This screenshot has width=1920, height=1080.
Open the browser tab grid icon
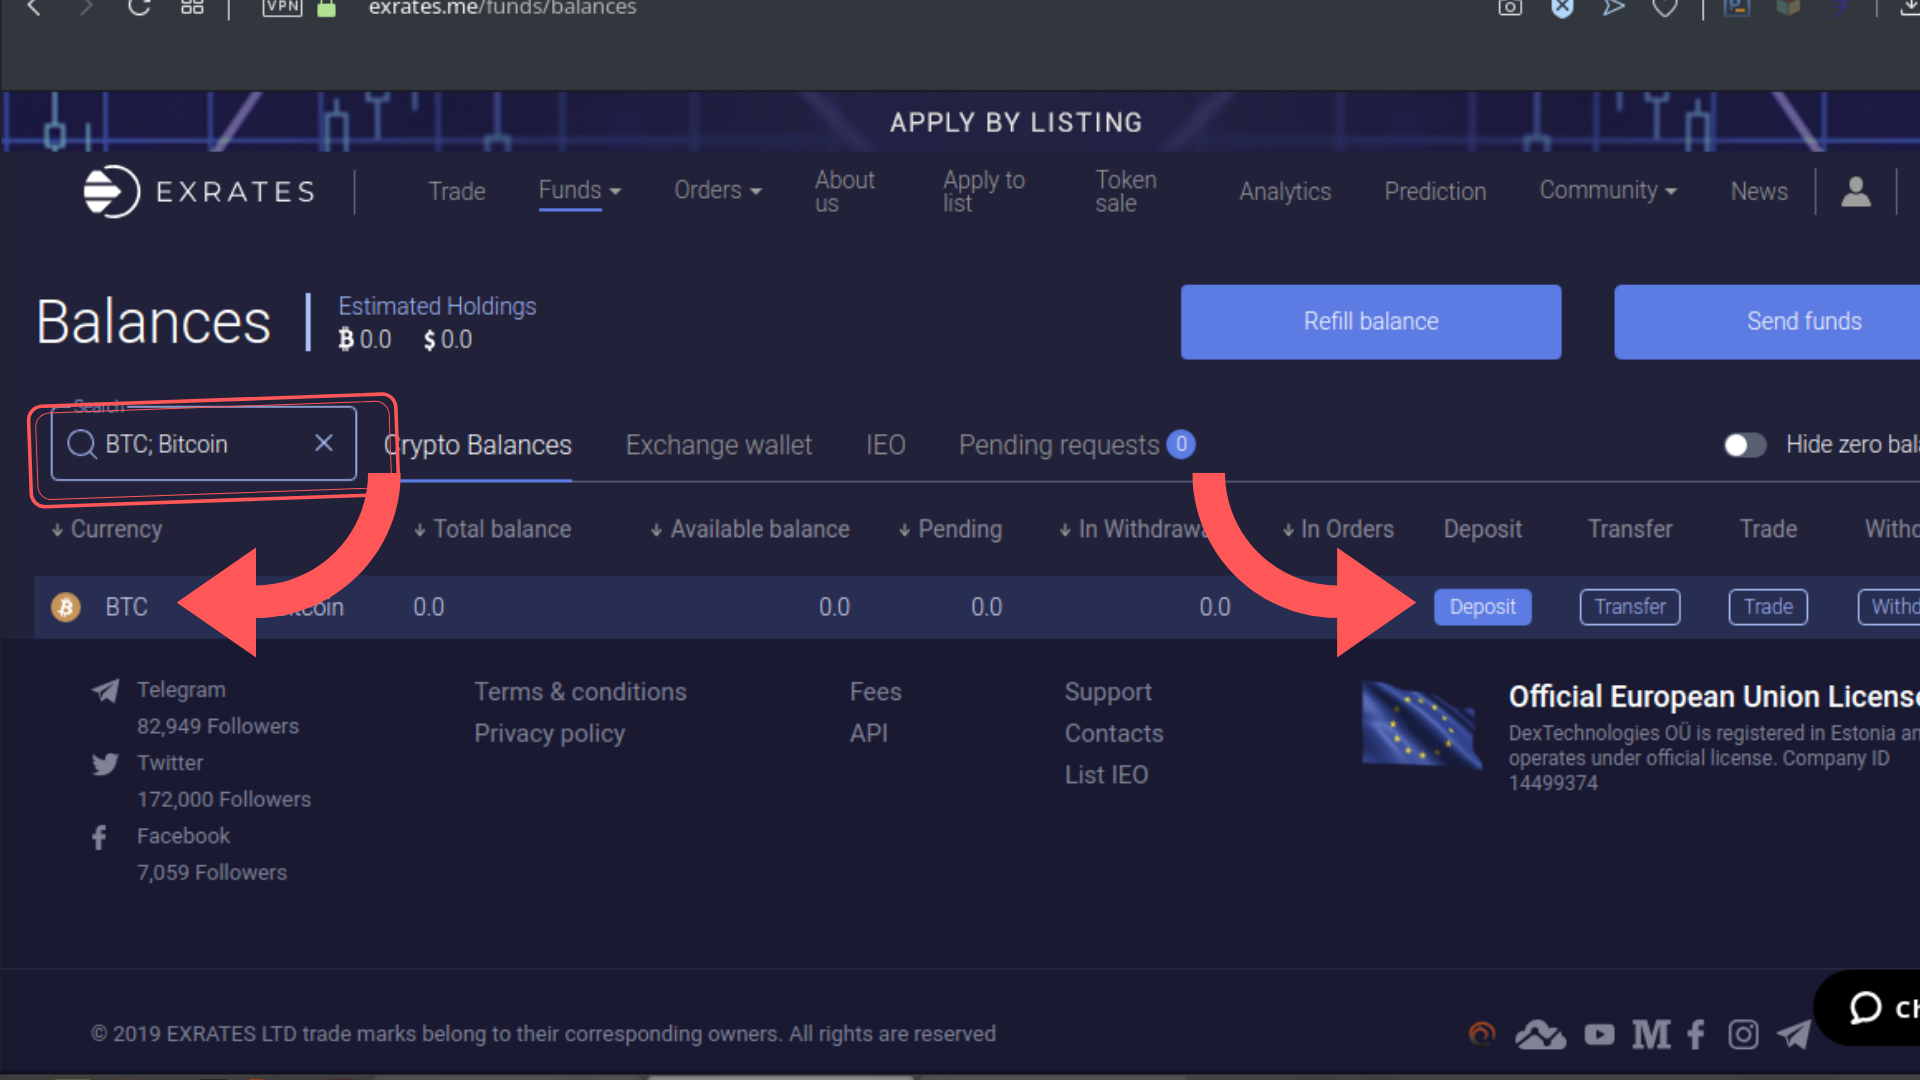[192, 7]
